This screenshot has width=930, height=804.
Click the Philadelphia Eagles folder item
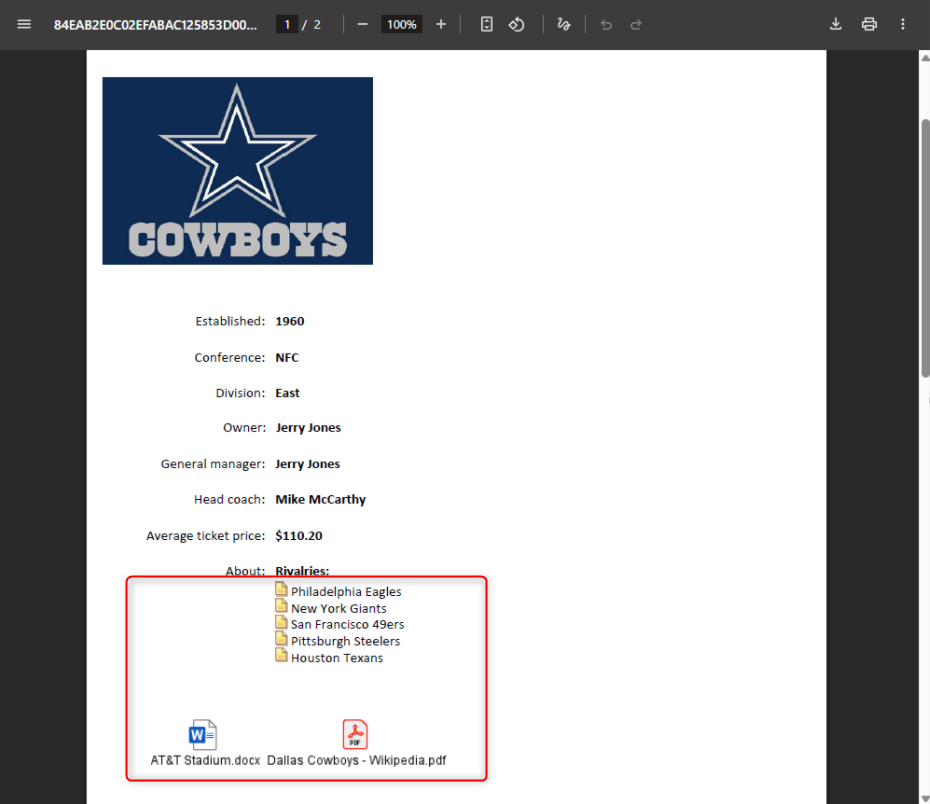(345, 591)
